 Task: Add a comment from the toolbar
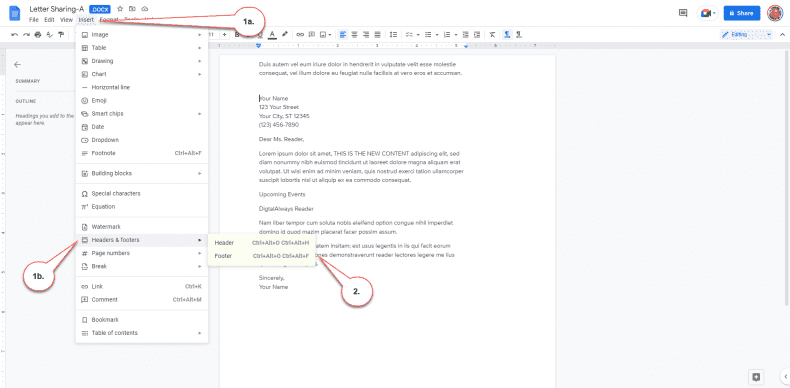[311, 35]
